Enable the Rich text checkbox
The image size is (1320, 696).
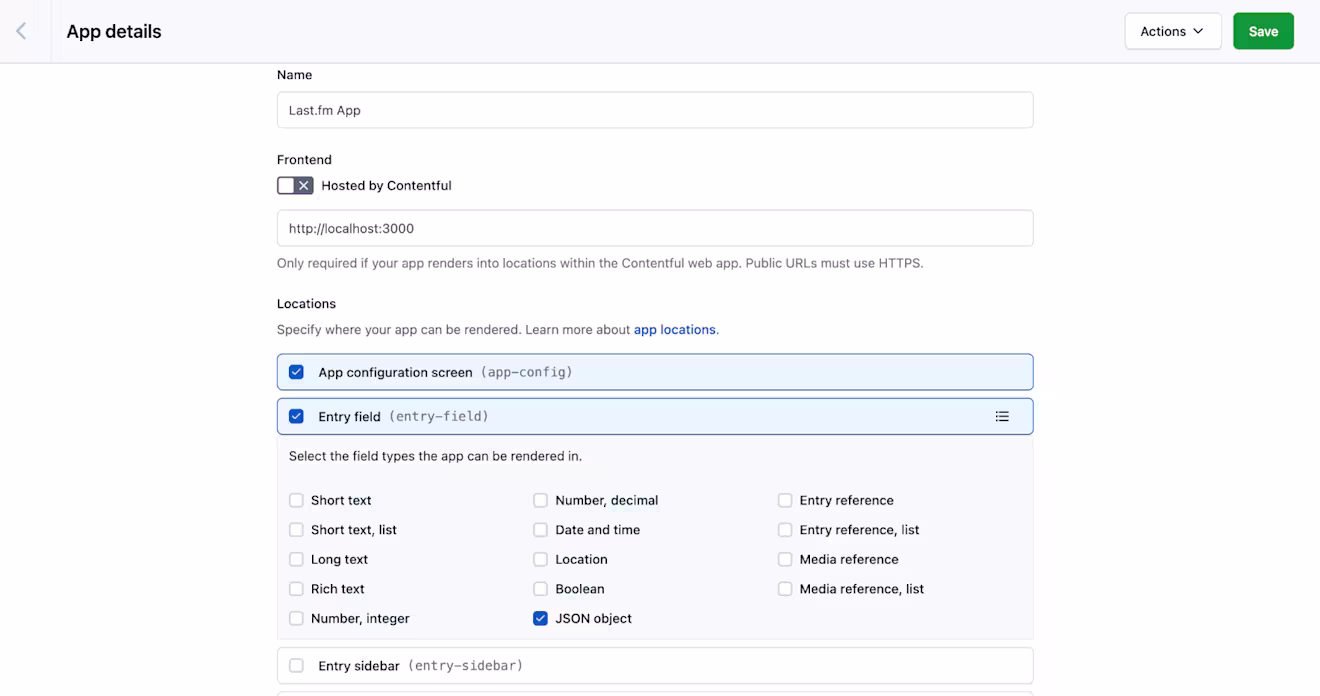(296, 589)
